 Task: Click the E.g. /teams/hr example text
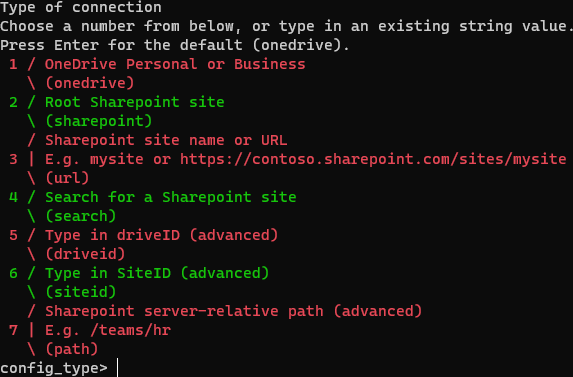point(108,330)
